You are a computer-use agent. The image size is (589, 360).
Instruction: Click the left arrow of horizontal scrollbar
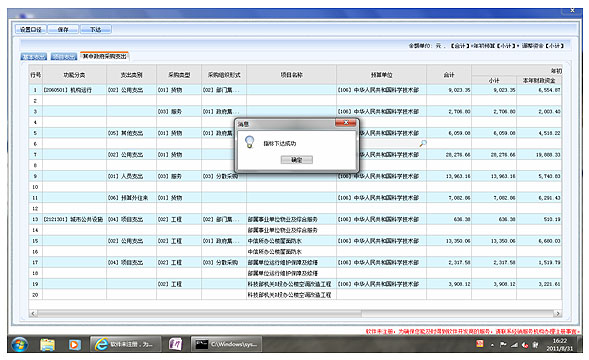coord(33,313)
